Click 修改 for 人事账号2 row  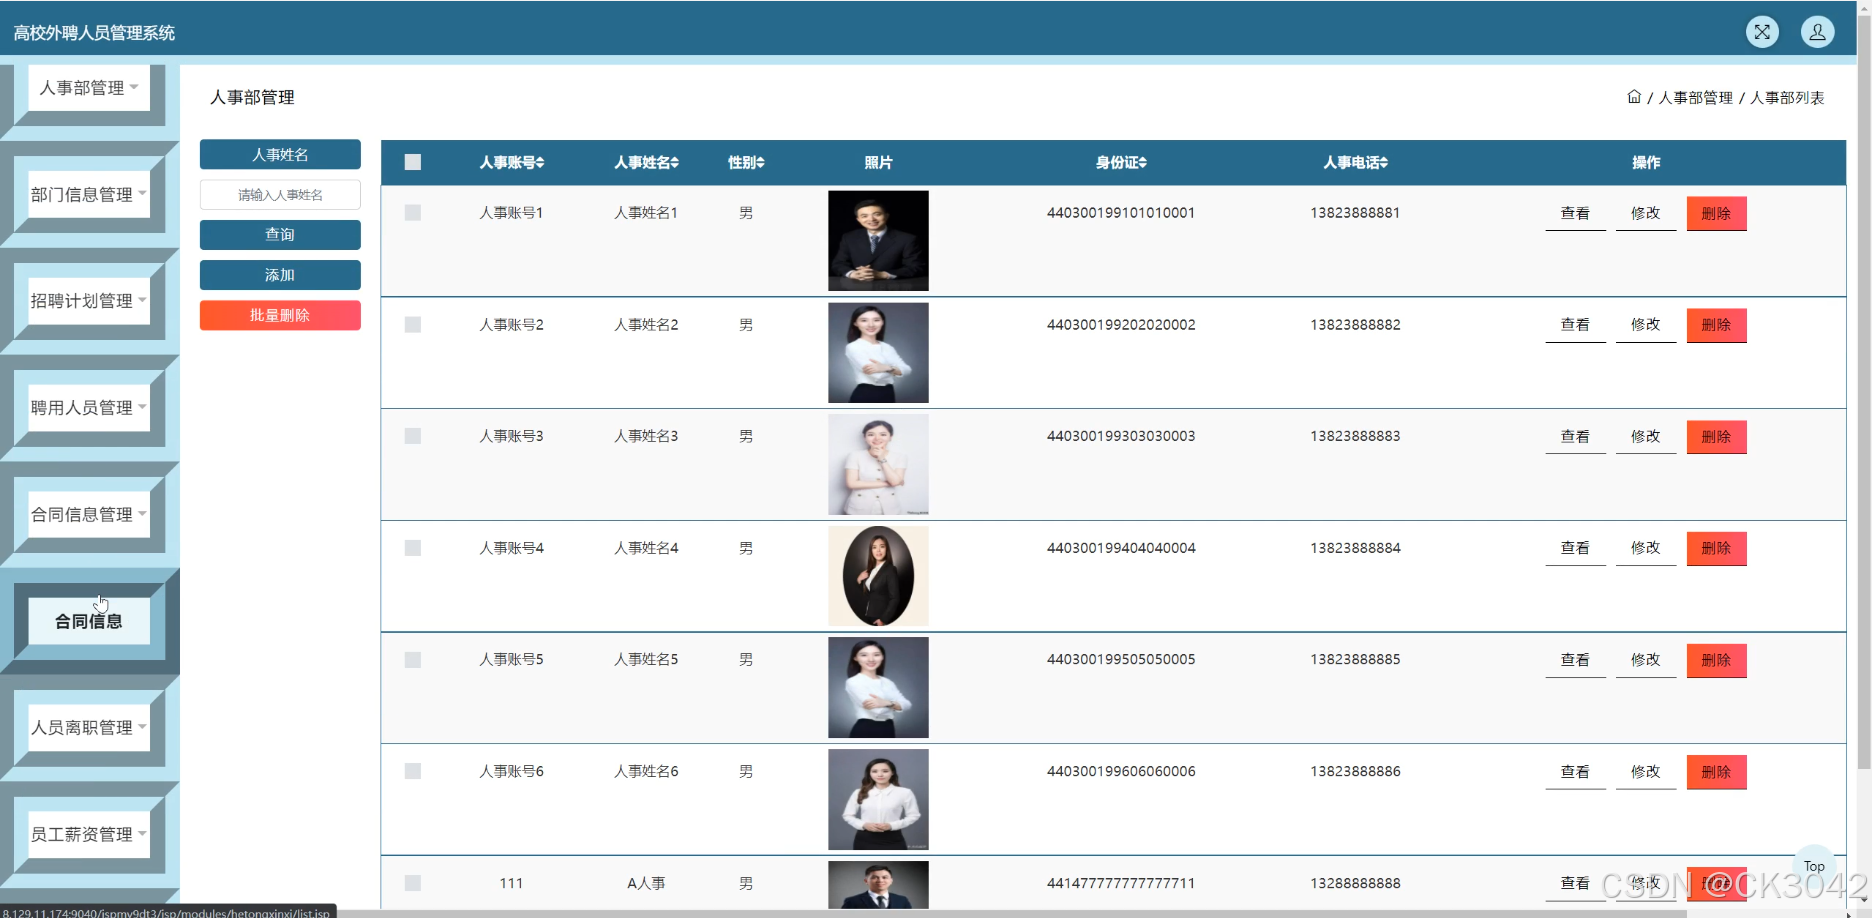pos(1645,325)
